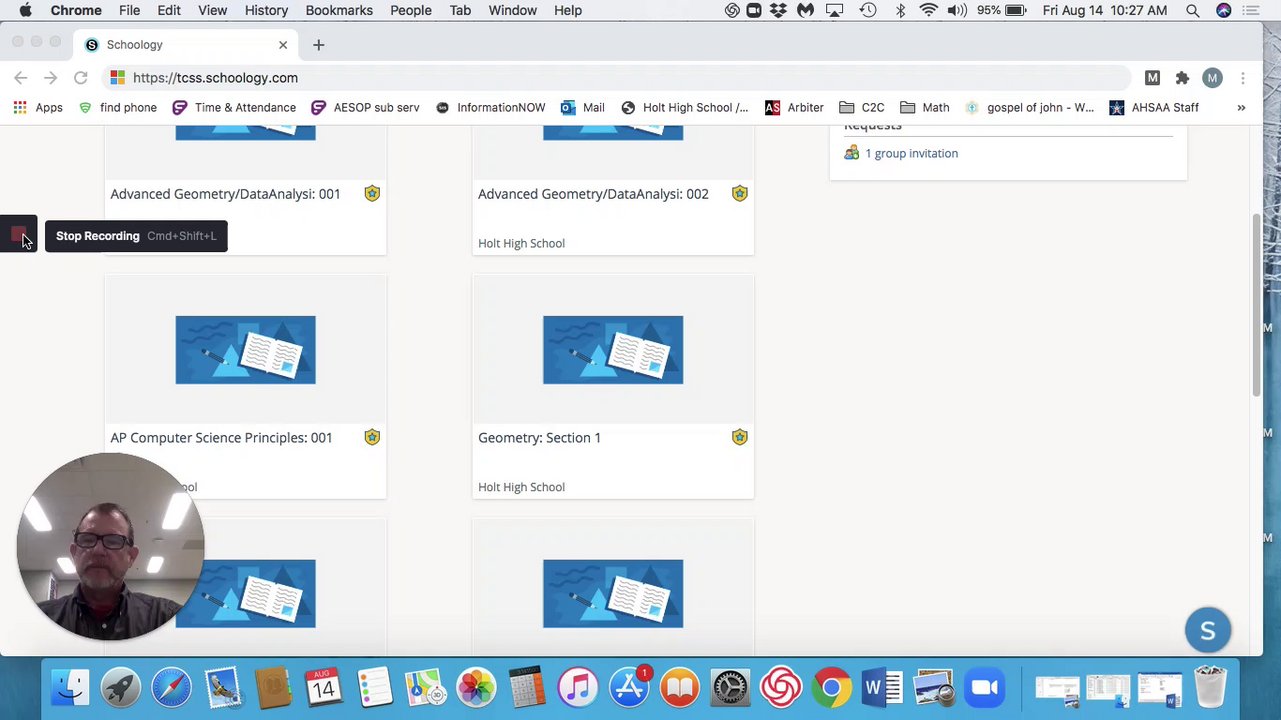
Task: Click the badge icon beside AP Computer Science Principles
Action: click(x=372, y=437)
